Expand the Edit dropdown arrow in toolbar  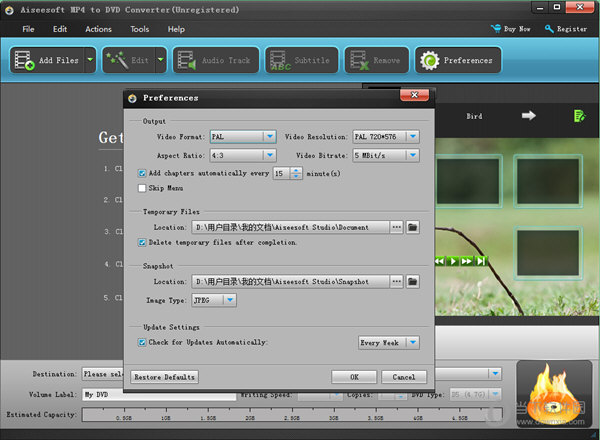161,60
